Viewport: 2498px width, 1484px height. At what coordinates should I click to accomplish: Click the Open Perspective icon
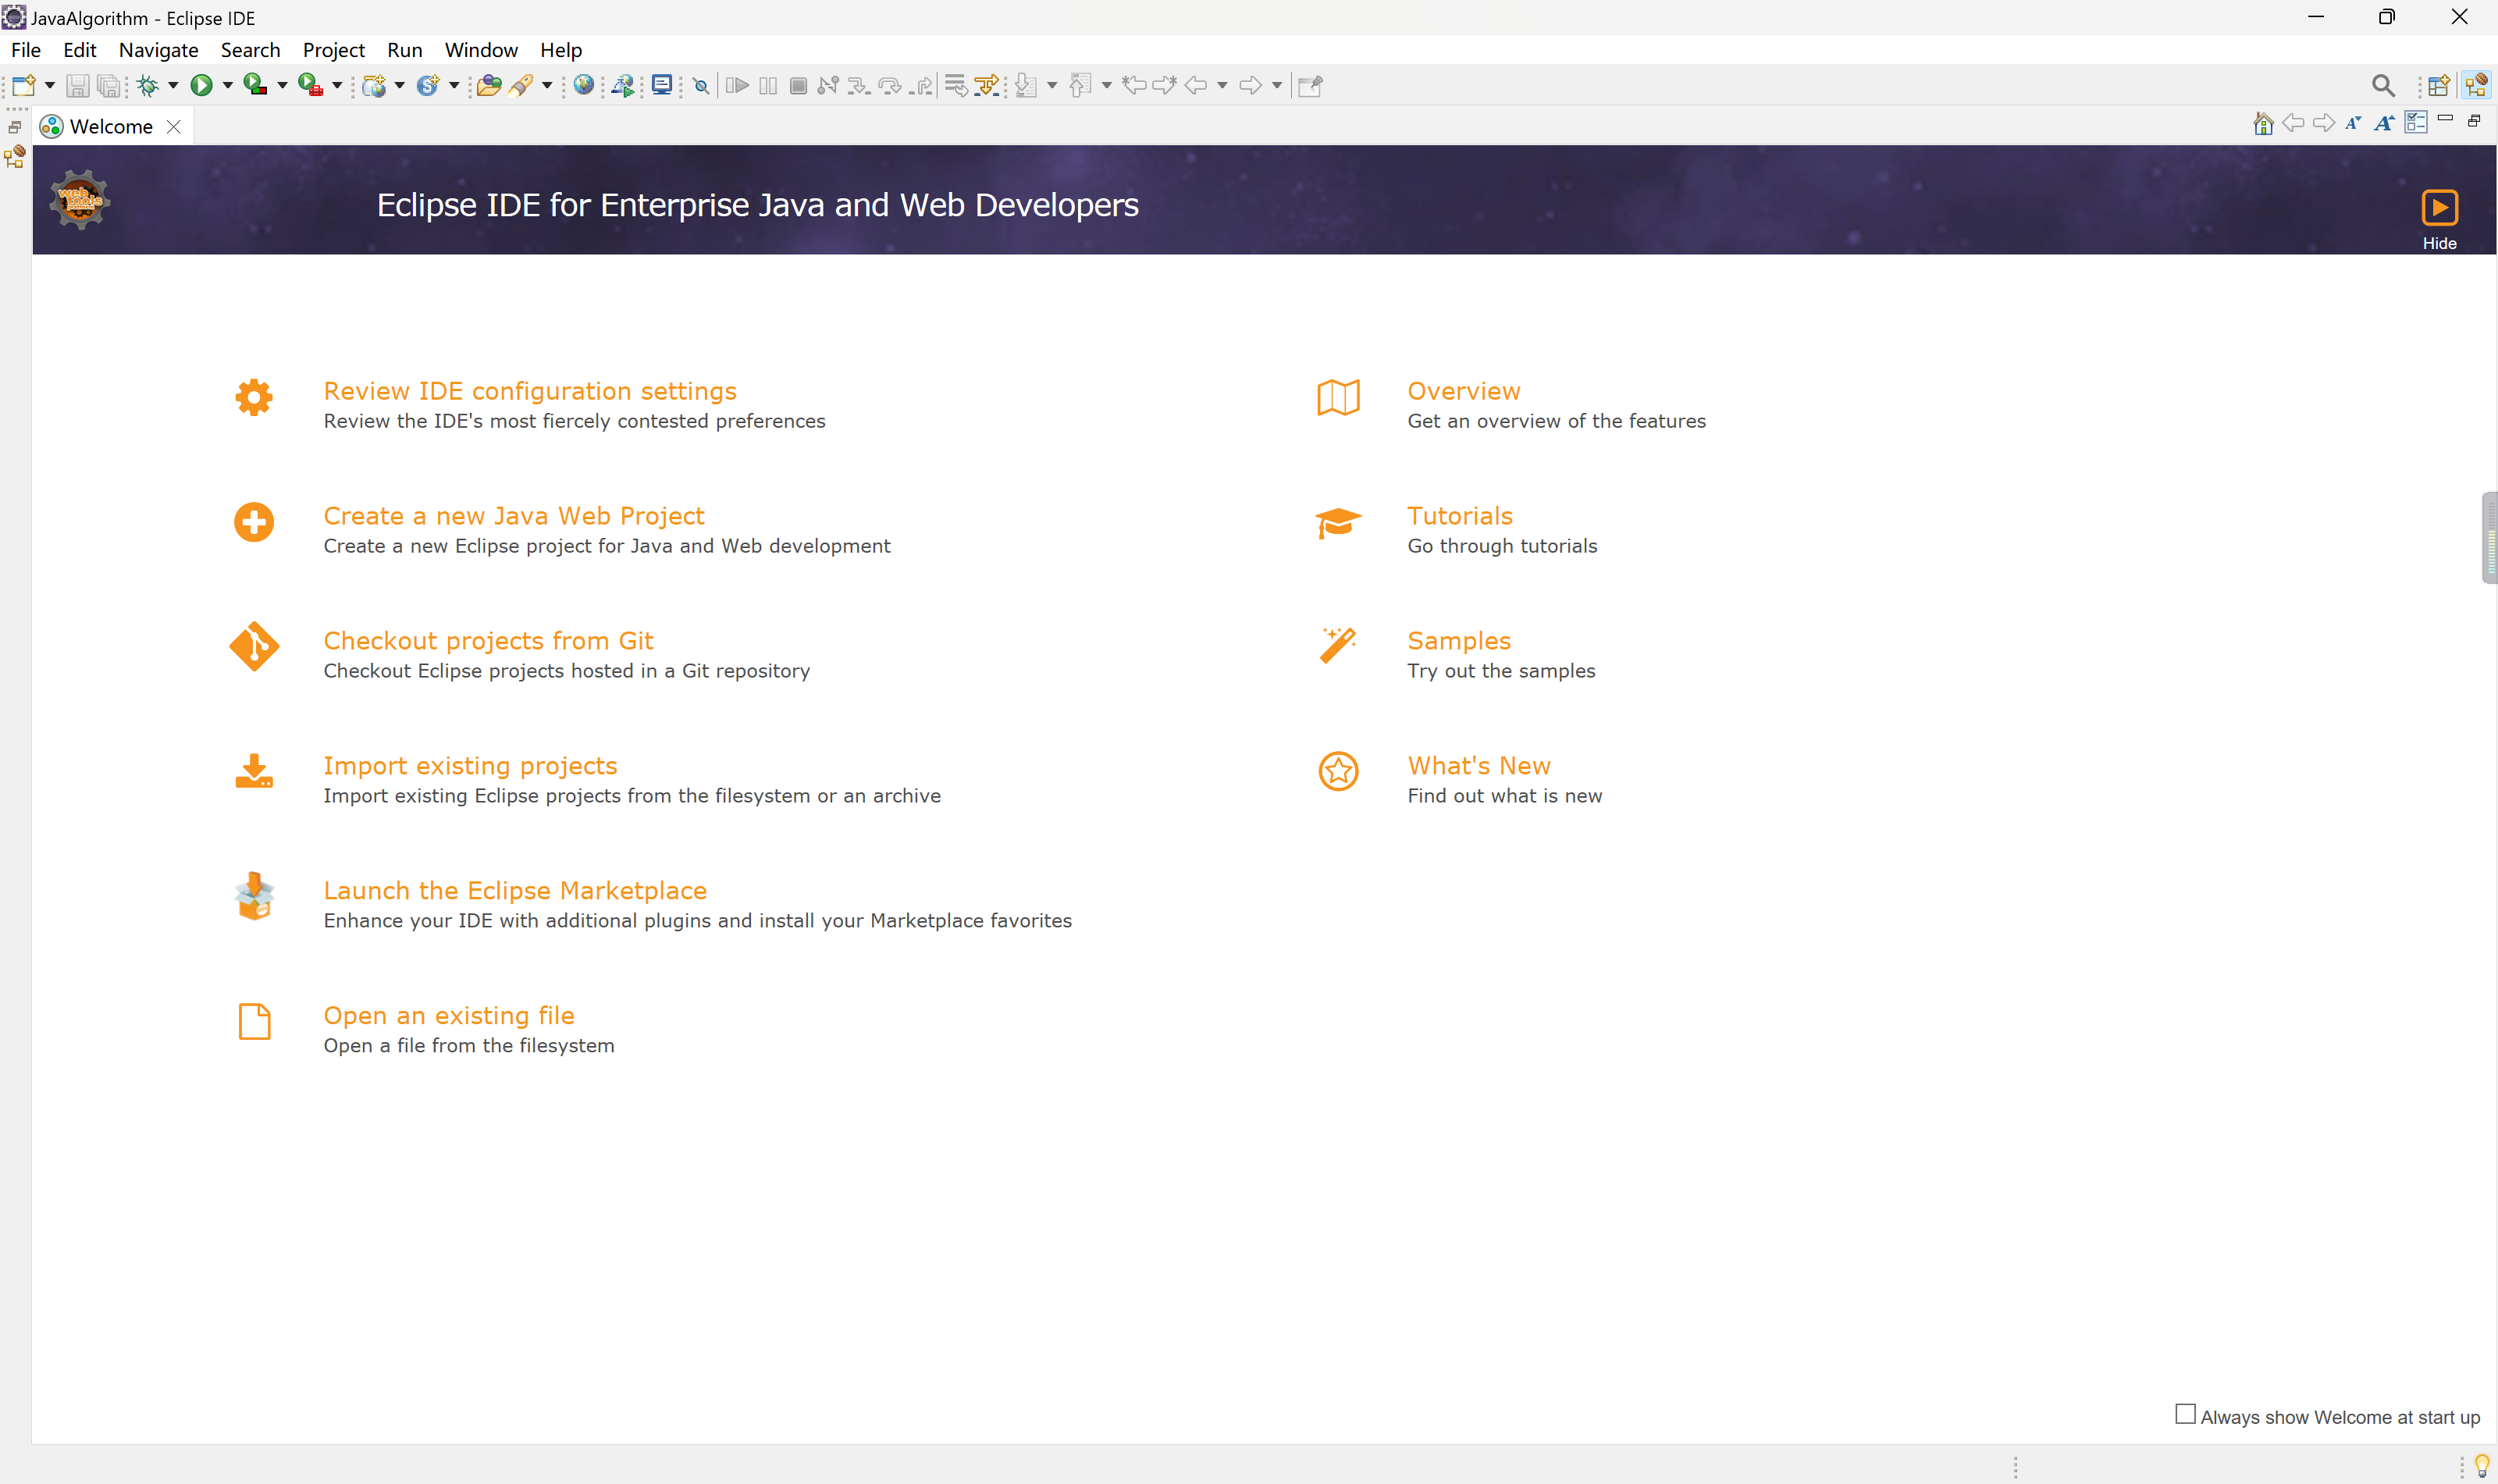point(2439,86)
